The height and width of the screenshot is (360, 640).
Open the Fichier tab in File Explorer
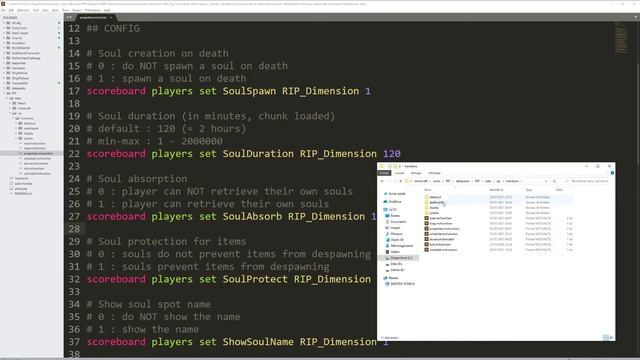(384, 173)
